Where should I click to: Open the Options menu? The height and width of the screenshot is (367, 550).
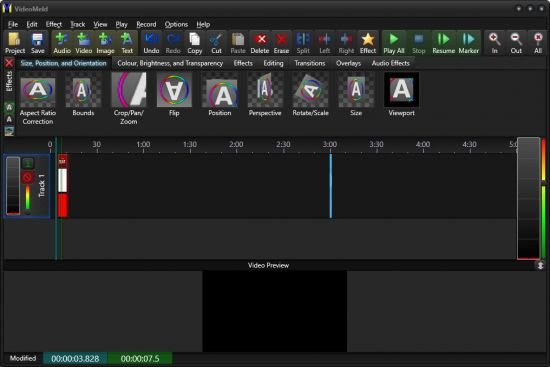click(176, 24)
